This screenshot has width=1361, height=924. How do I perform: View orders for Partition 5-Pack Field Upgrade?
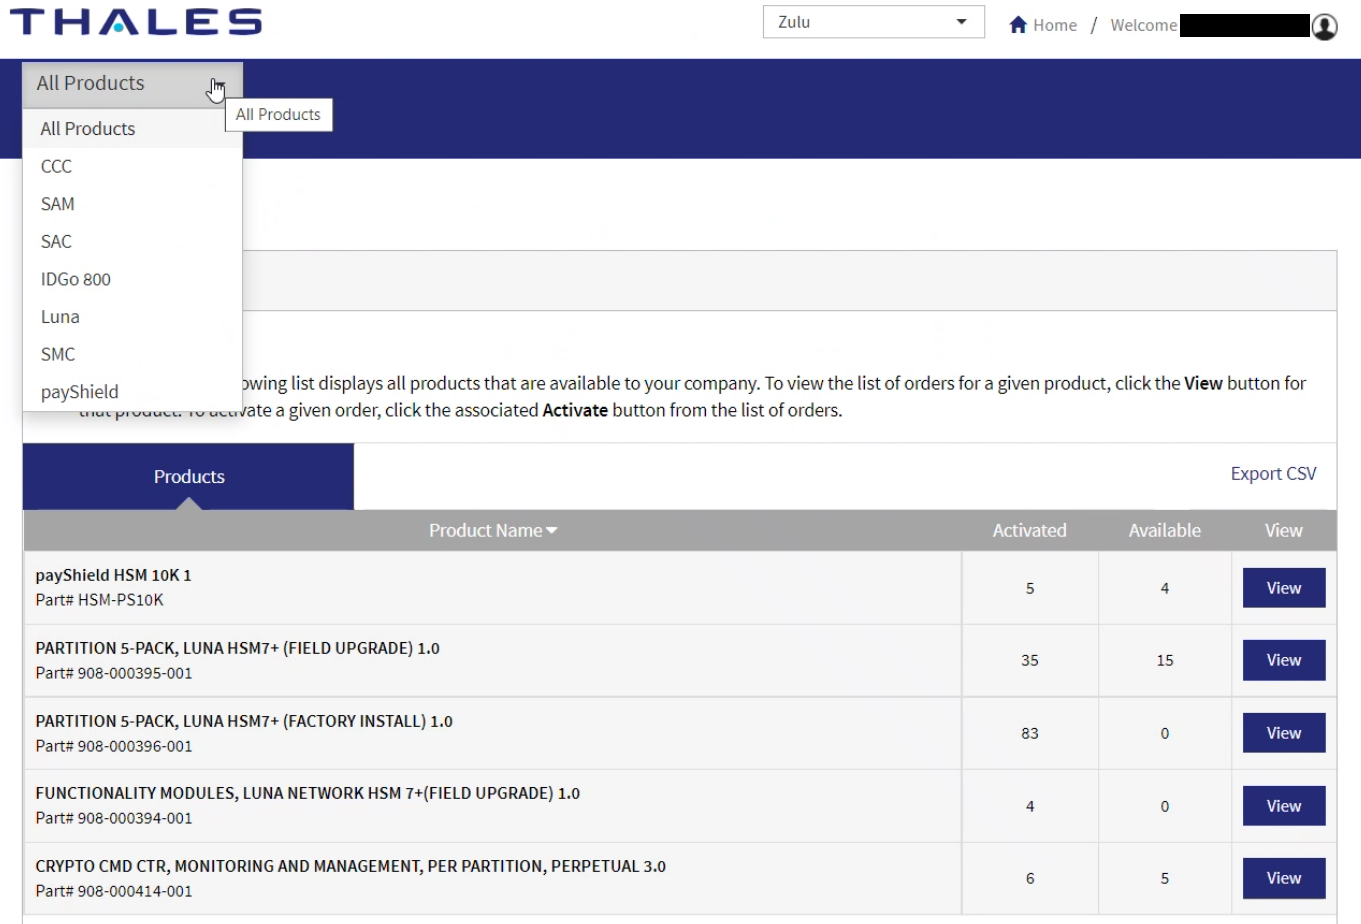[1284, 660]
